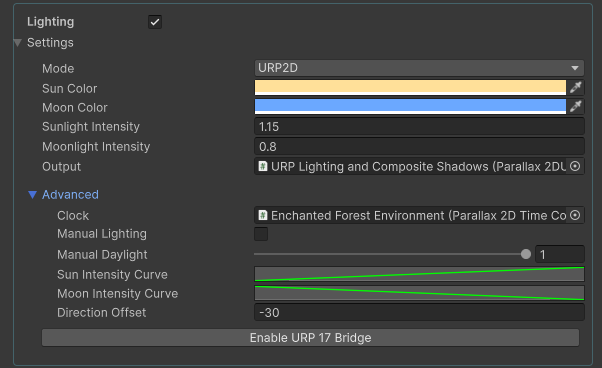Click script asset icon in Clock field

[x=263, y=215]
